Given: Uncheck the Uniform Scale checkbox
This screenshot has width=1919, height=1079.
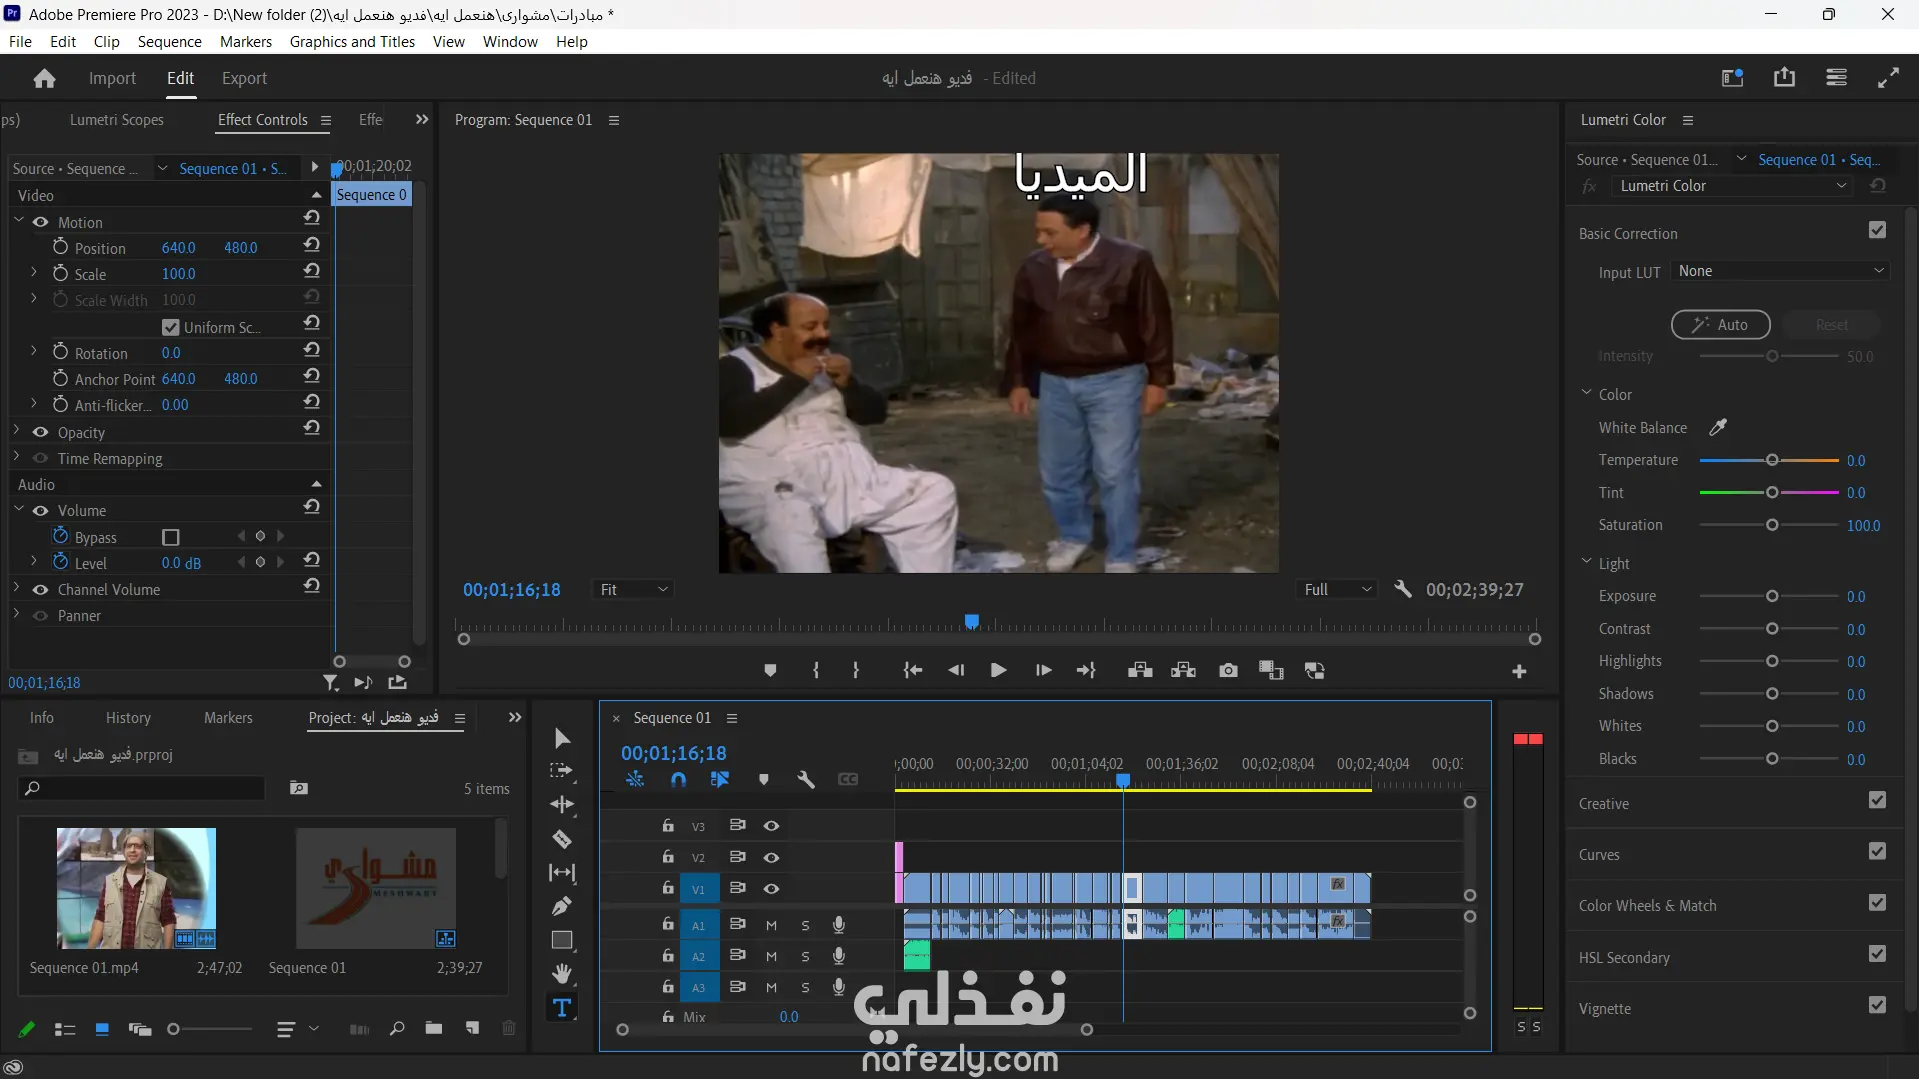Looking at the screenshot, I should click(x=170, y=327).
